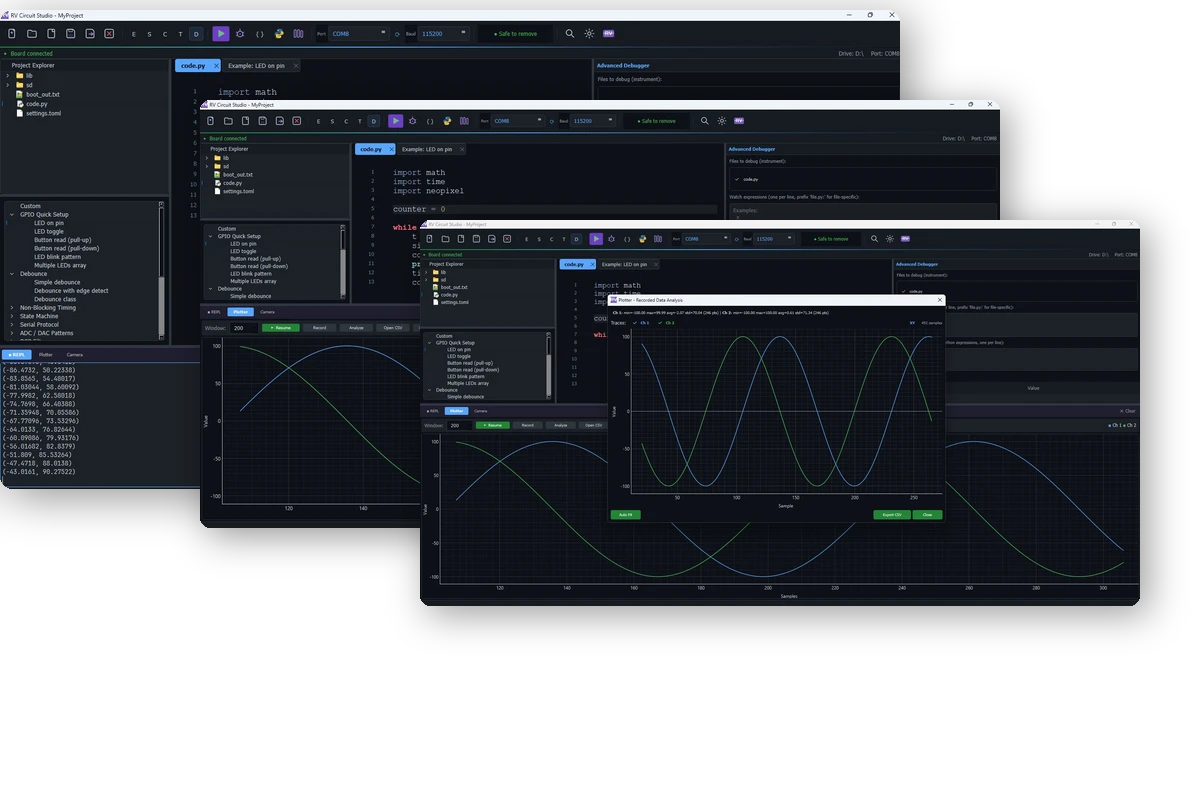Image resolution: width=1200 pixels, height=800 pixels.
Task: Open the 115200 baud dropdown in back window
Action: pyautogui.click(x=443, y=34)
